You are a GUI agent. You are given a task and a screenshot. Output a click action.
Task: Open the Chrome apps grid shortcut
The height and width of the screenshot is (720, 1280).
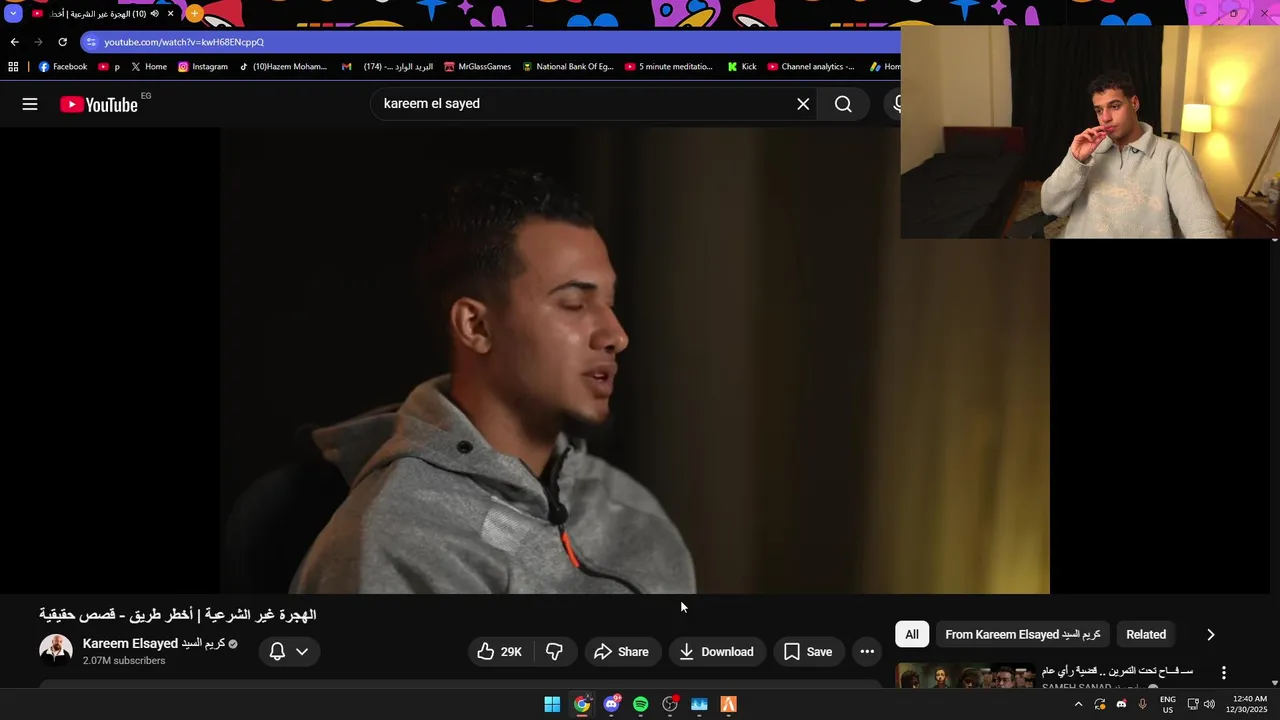click(13, 67)
